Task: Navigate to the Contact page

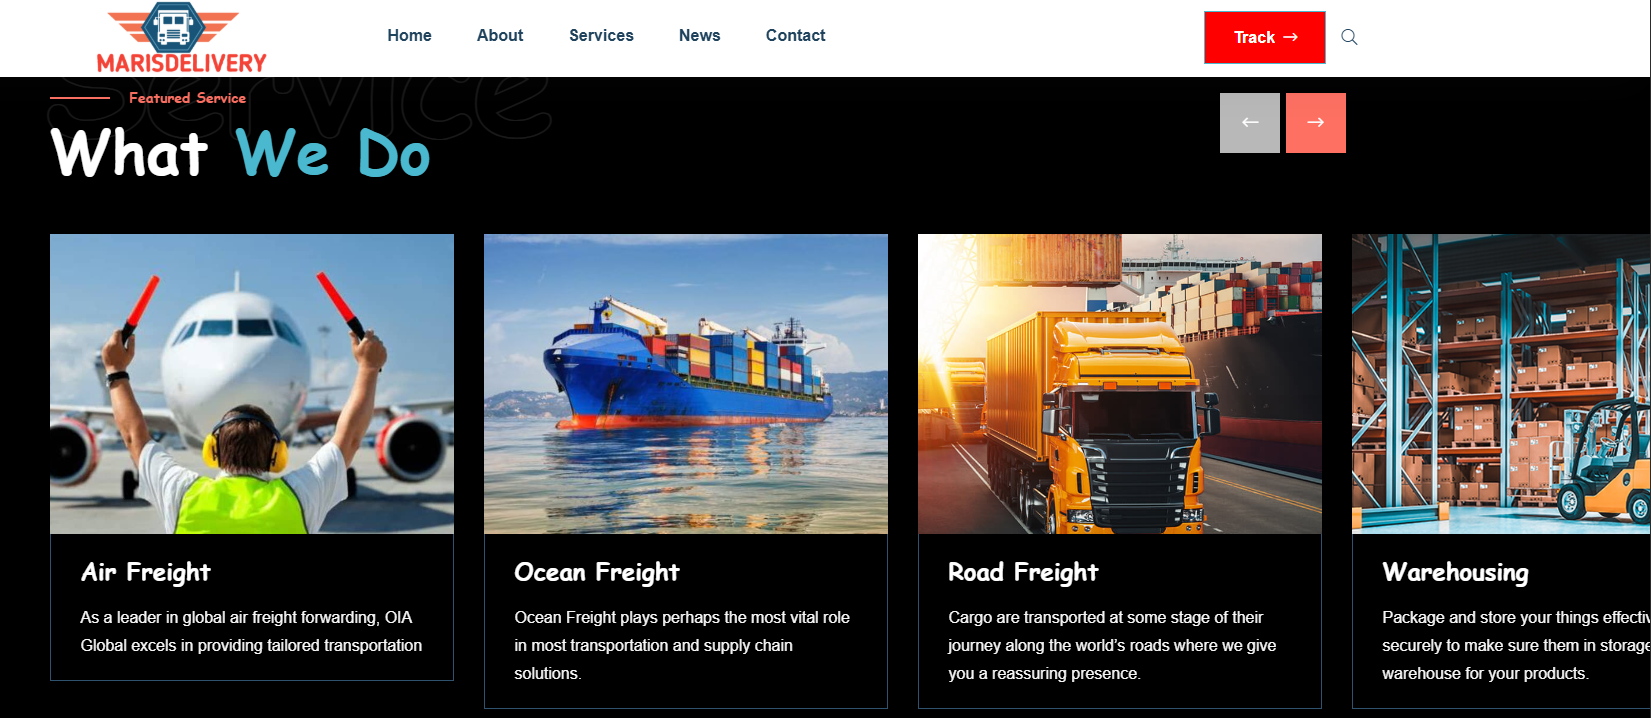Action: click(x=796, y=36)
